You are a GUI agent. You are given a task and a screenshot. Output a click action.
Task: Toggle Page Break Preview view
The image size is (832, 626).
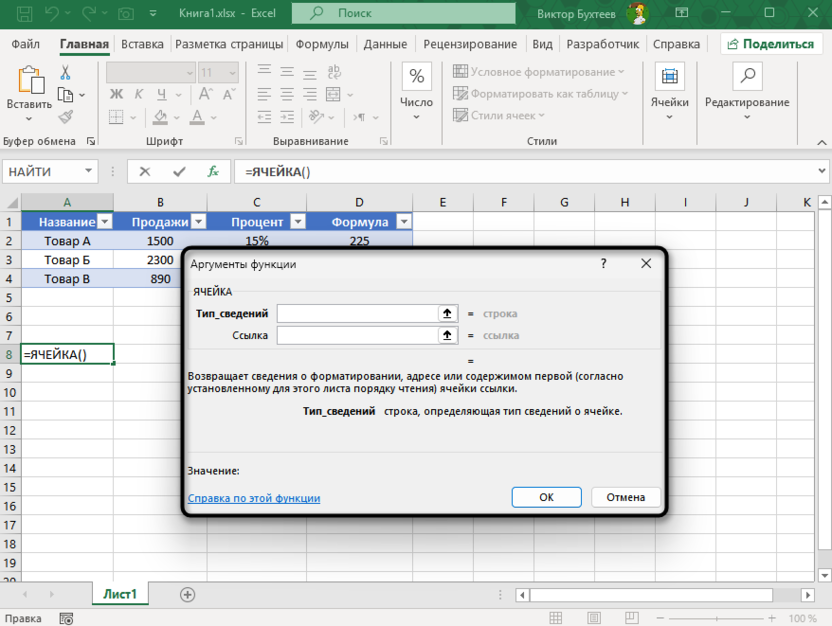632,618
